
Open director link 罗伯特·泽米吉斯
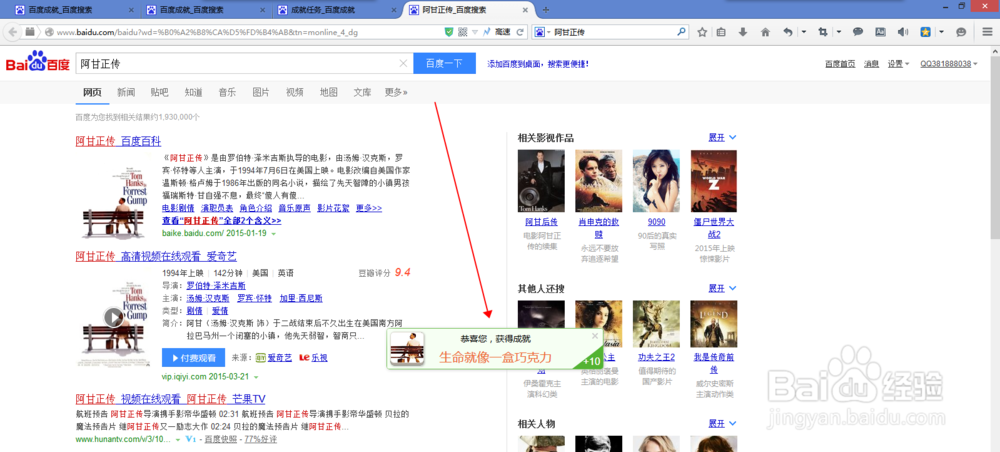217,285
